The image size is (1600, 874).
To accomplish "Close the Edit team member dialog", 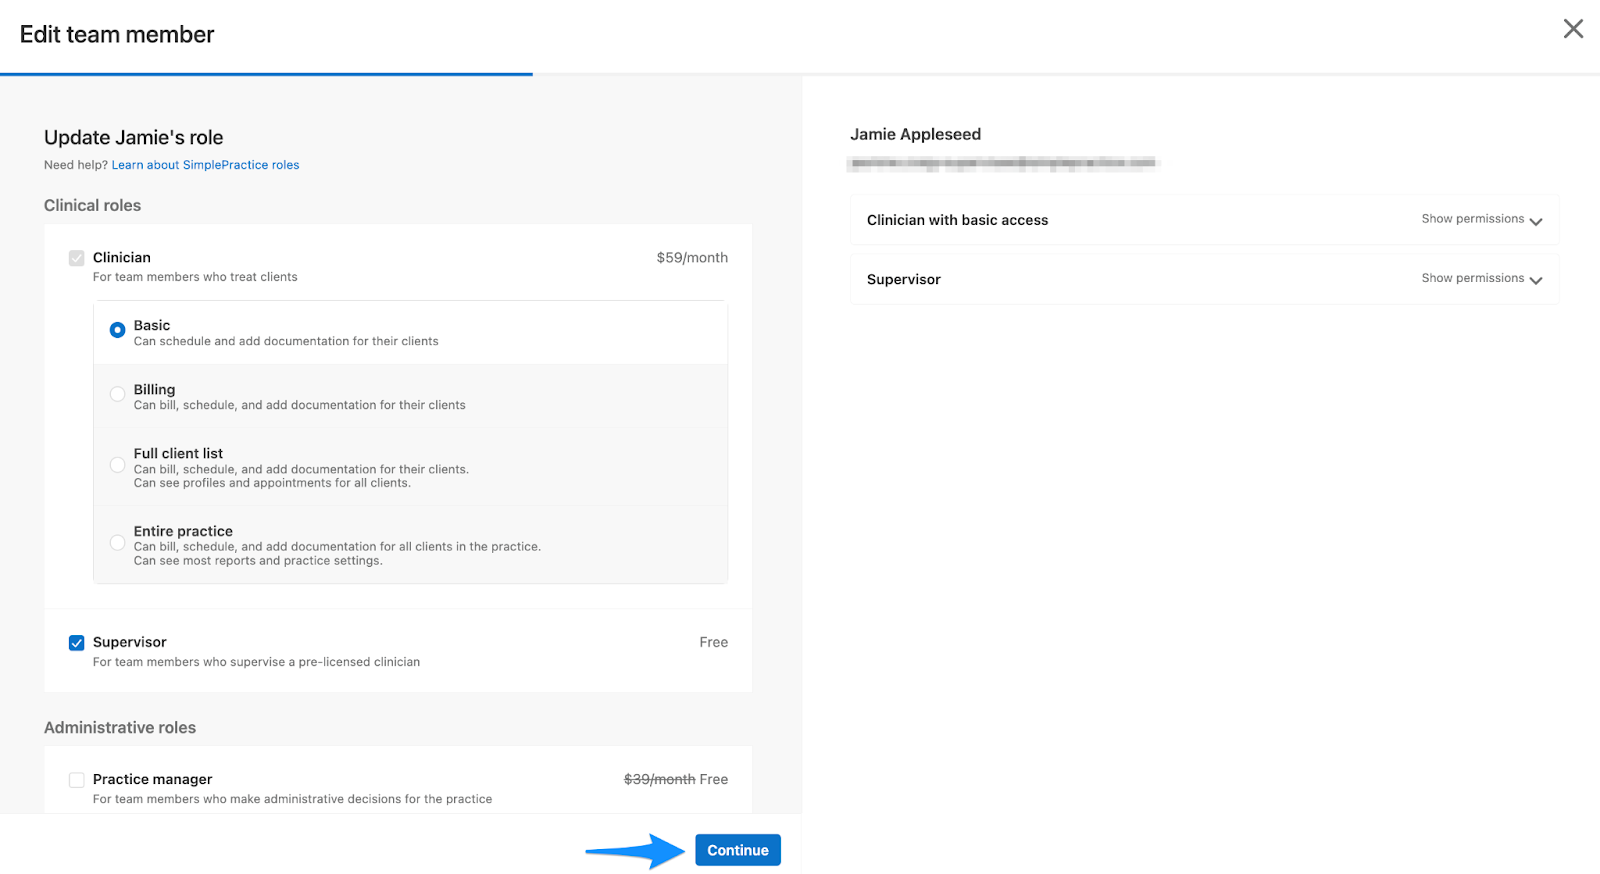I will (x=1573, y=29).
